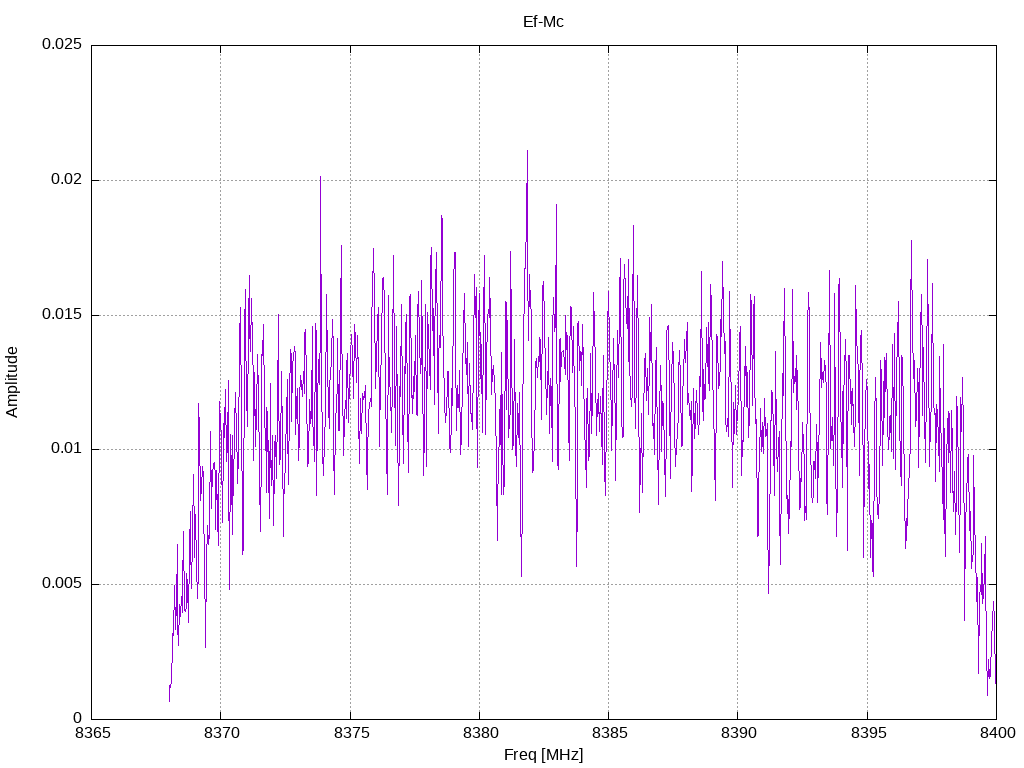The height and width of the screenshot is (768, 1024).
Task: Click the x-axis tick label 8380
Action: click(x=480, y=733)
